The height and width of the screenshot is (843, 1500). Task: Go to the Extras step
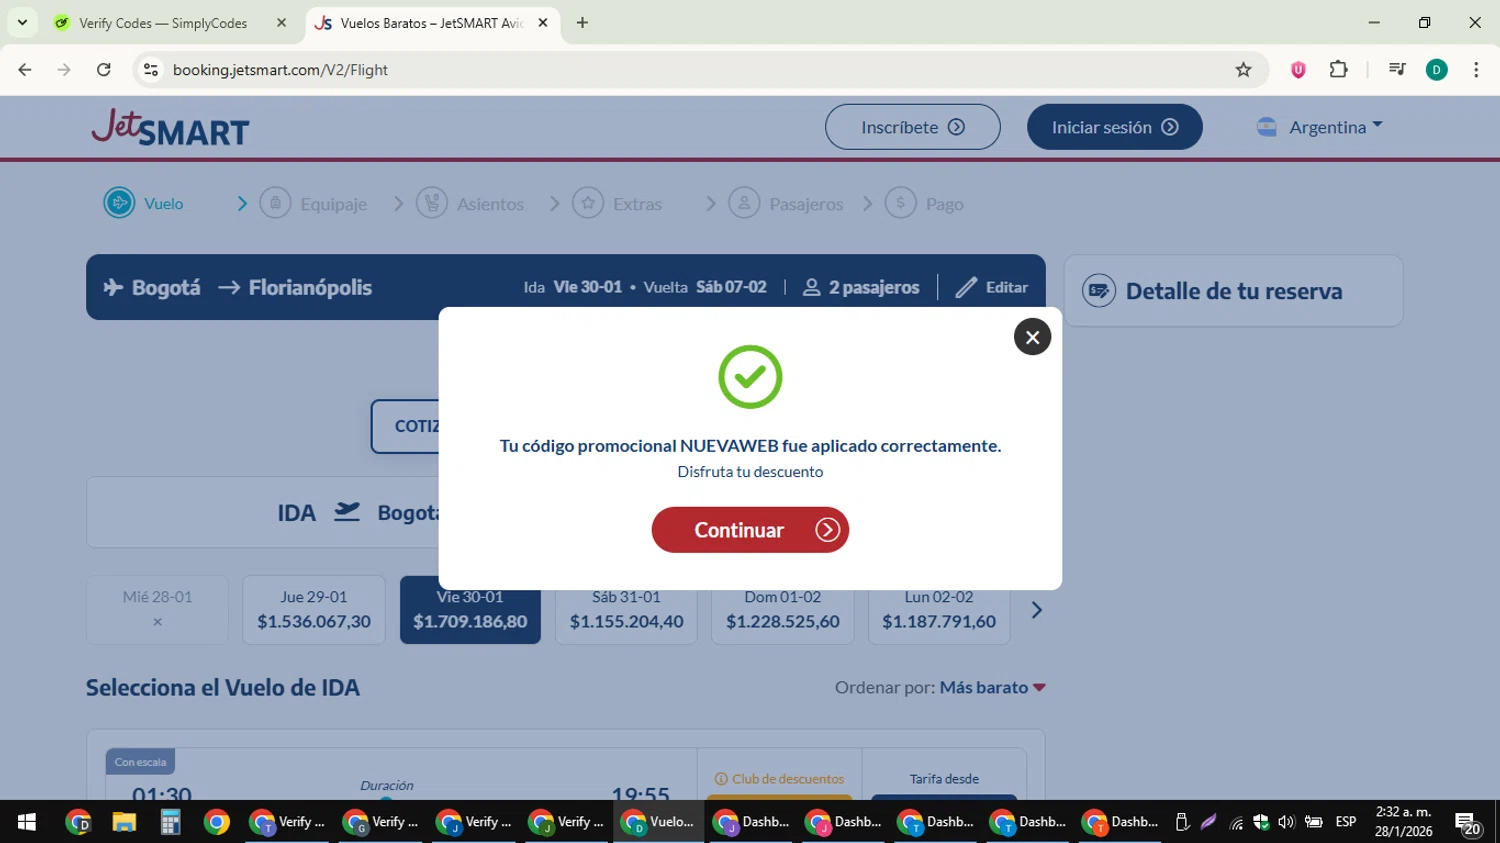tap(617, 203)
